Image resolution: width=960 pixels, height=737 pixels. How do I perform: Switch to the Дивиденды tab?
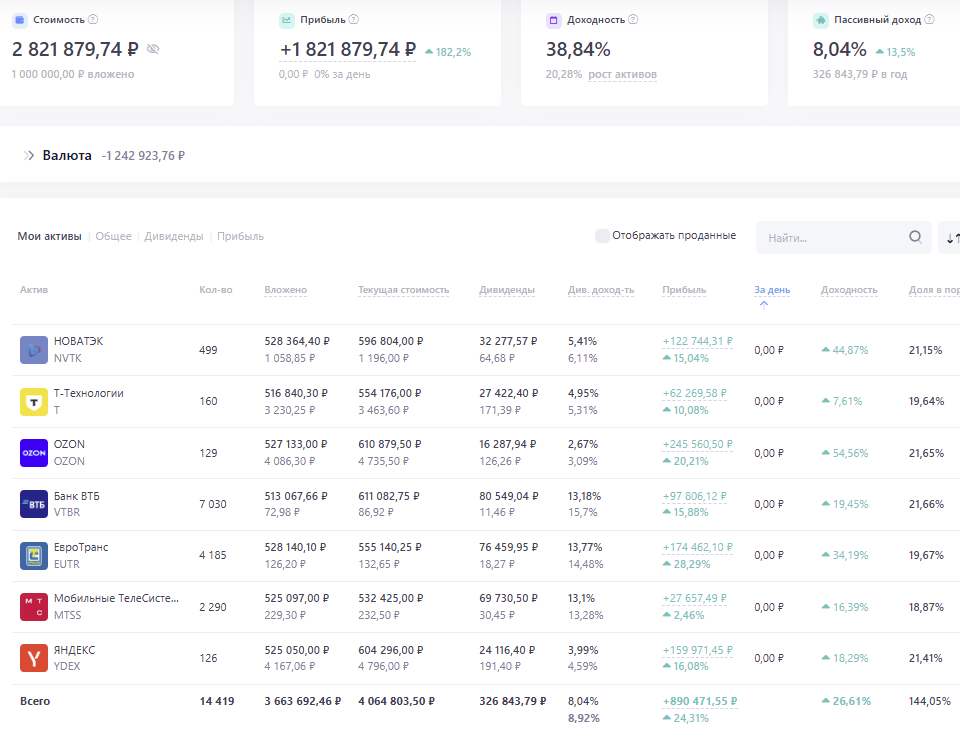click(x=174, y=237)
